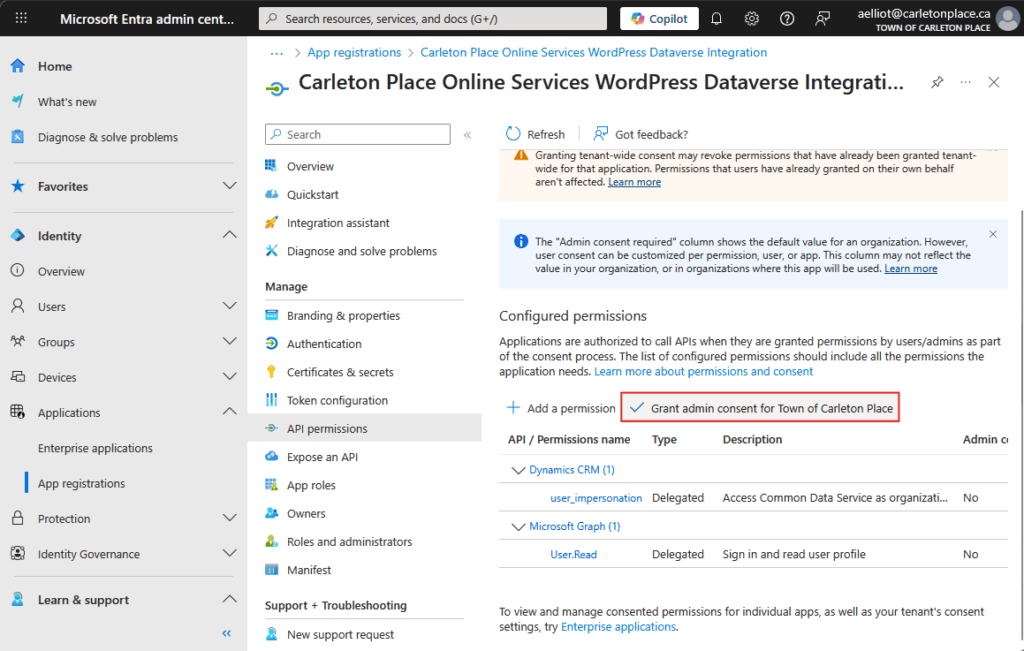Open portal settings gear icon
This screenshot has height=651, width=1024.
752,19
